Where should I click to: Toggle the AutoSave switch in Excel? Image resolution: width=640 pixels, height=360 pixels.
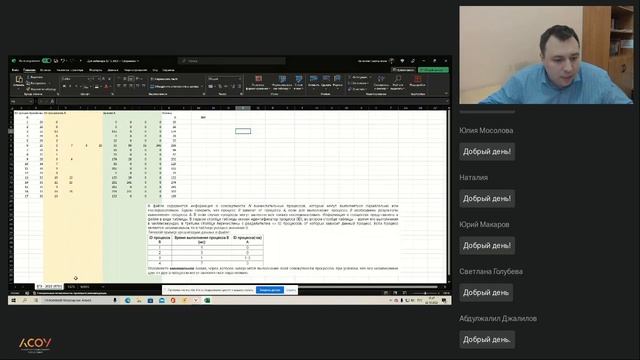coord(47,61)
